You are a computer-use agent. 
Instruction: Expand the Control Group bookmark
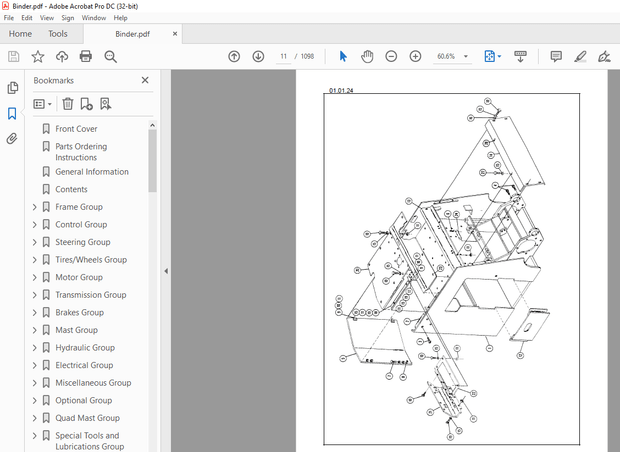click(35, 225)
